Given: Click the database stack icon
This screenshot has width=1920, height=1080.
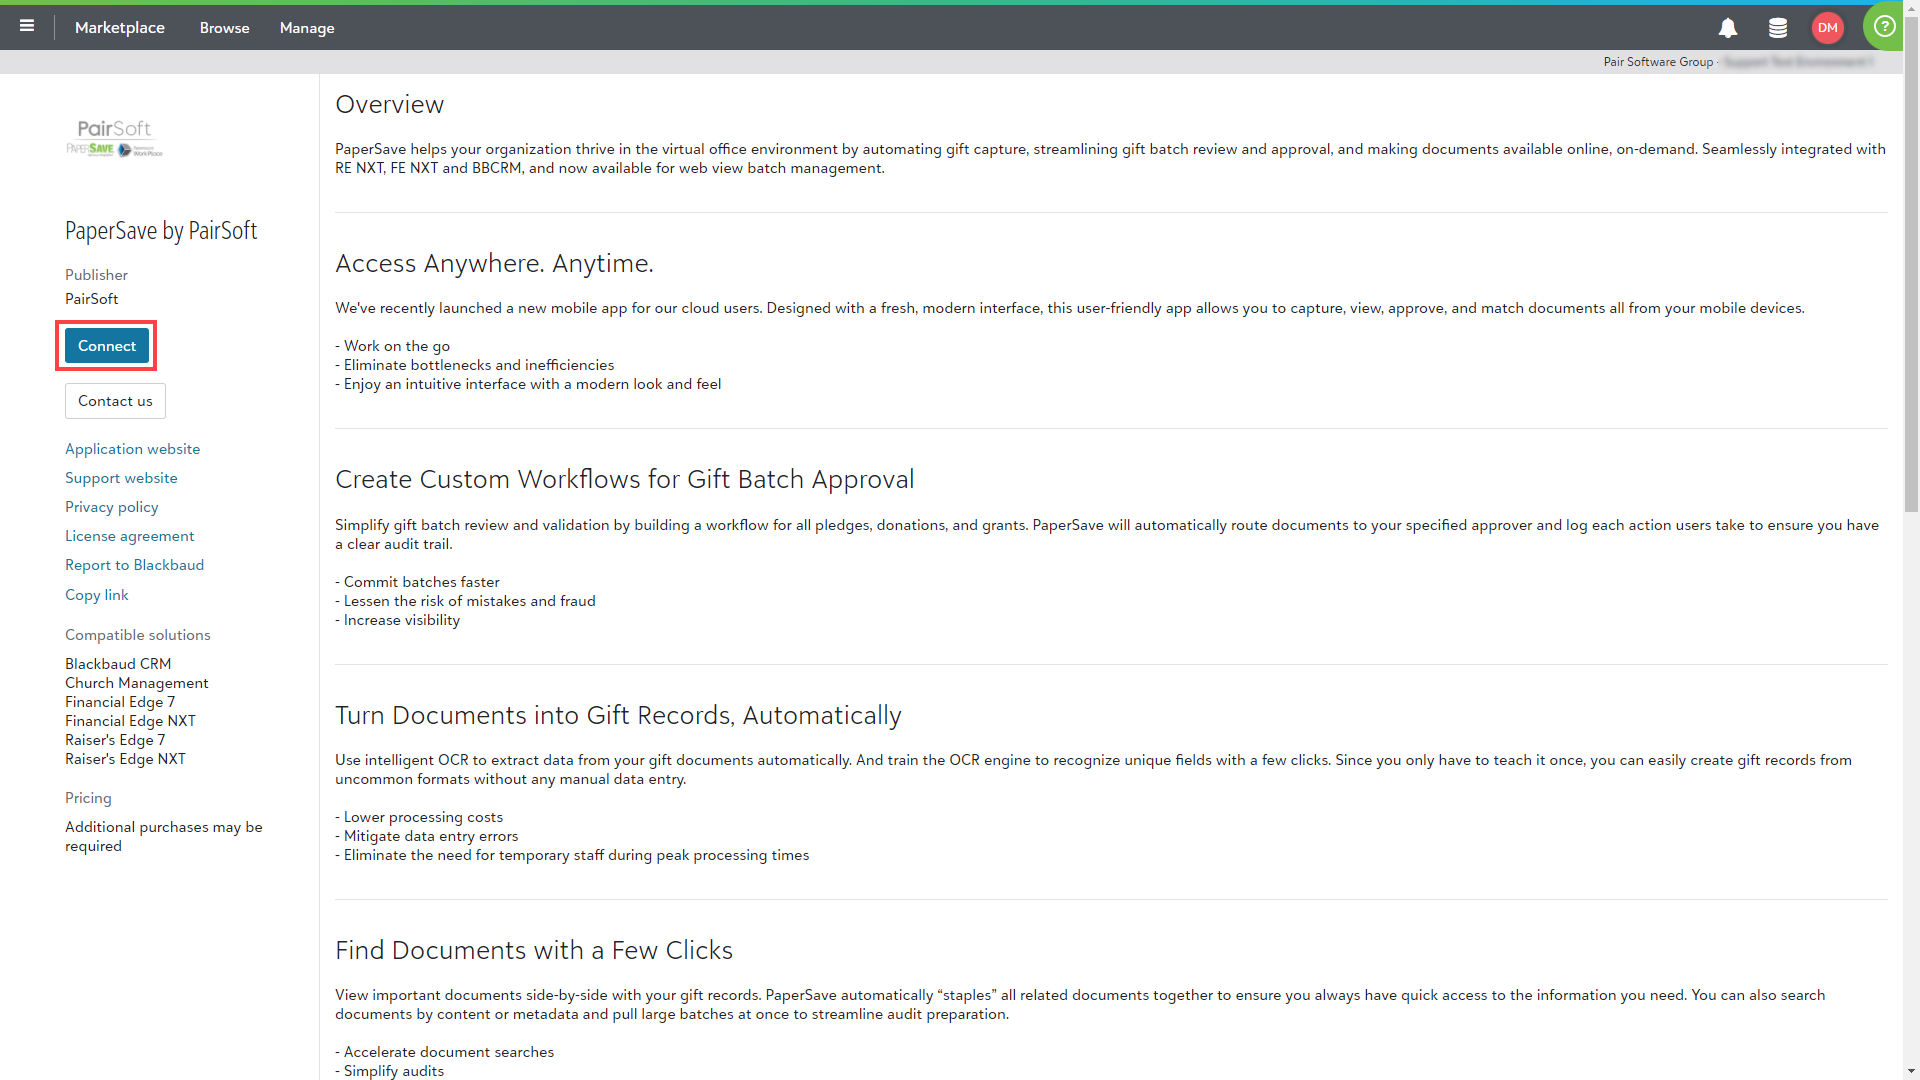Looking at the screenshot, I should [1778, 28].
